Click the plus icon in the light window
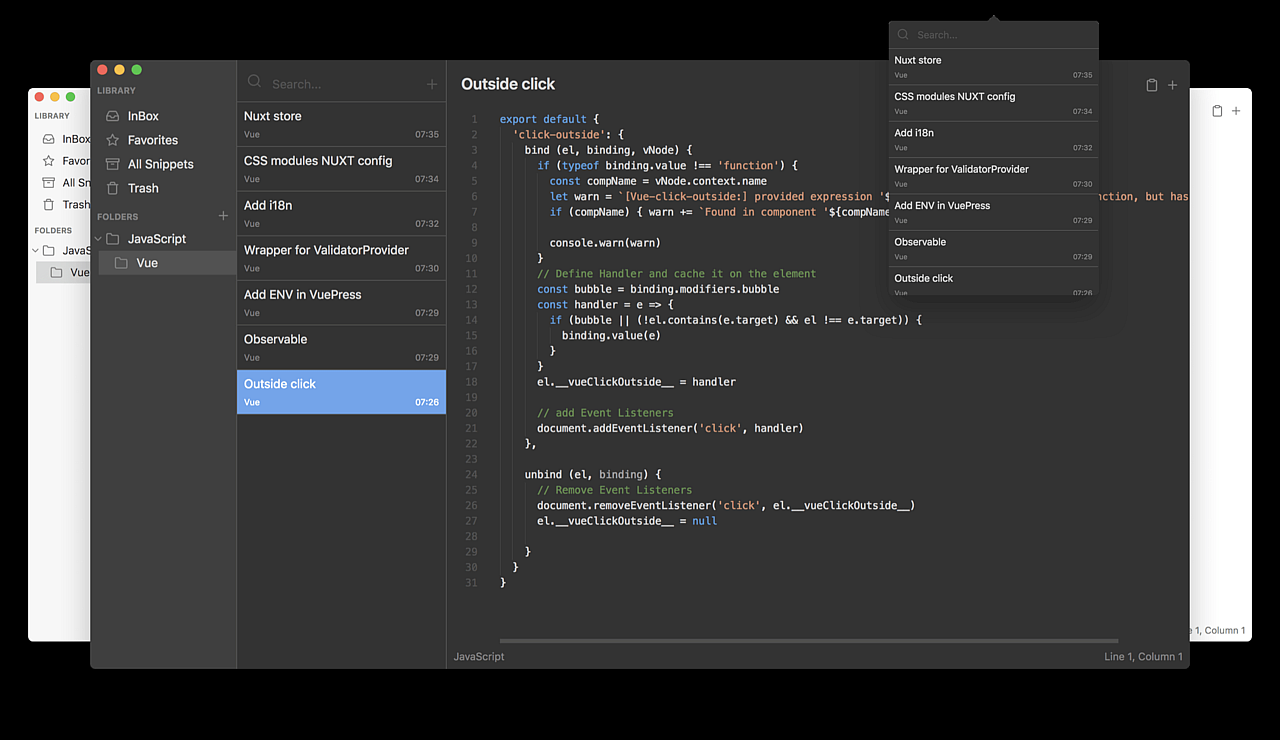 (x=1236, y=111)
